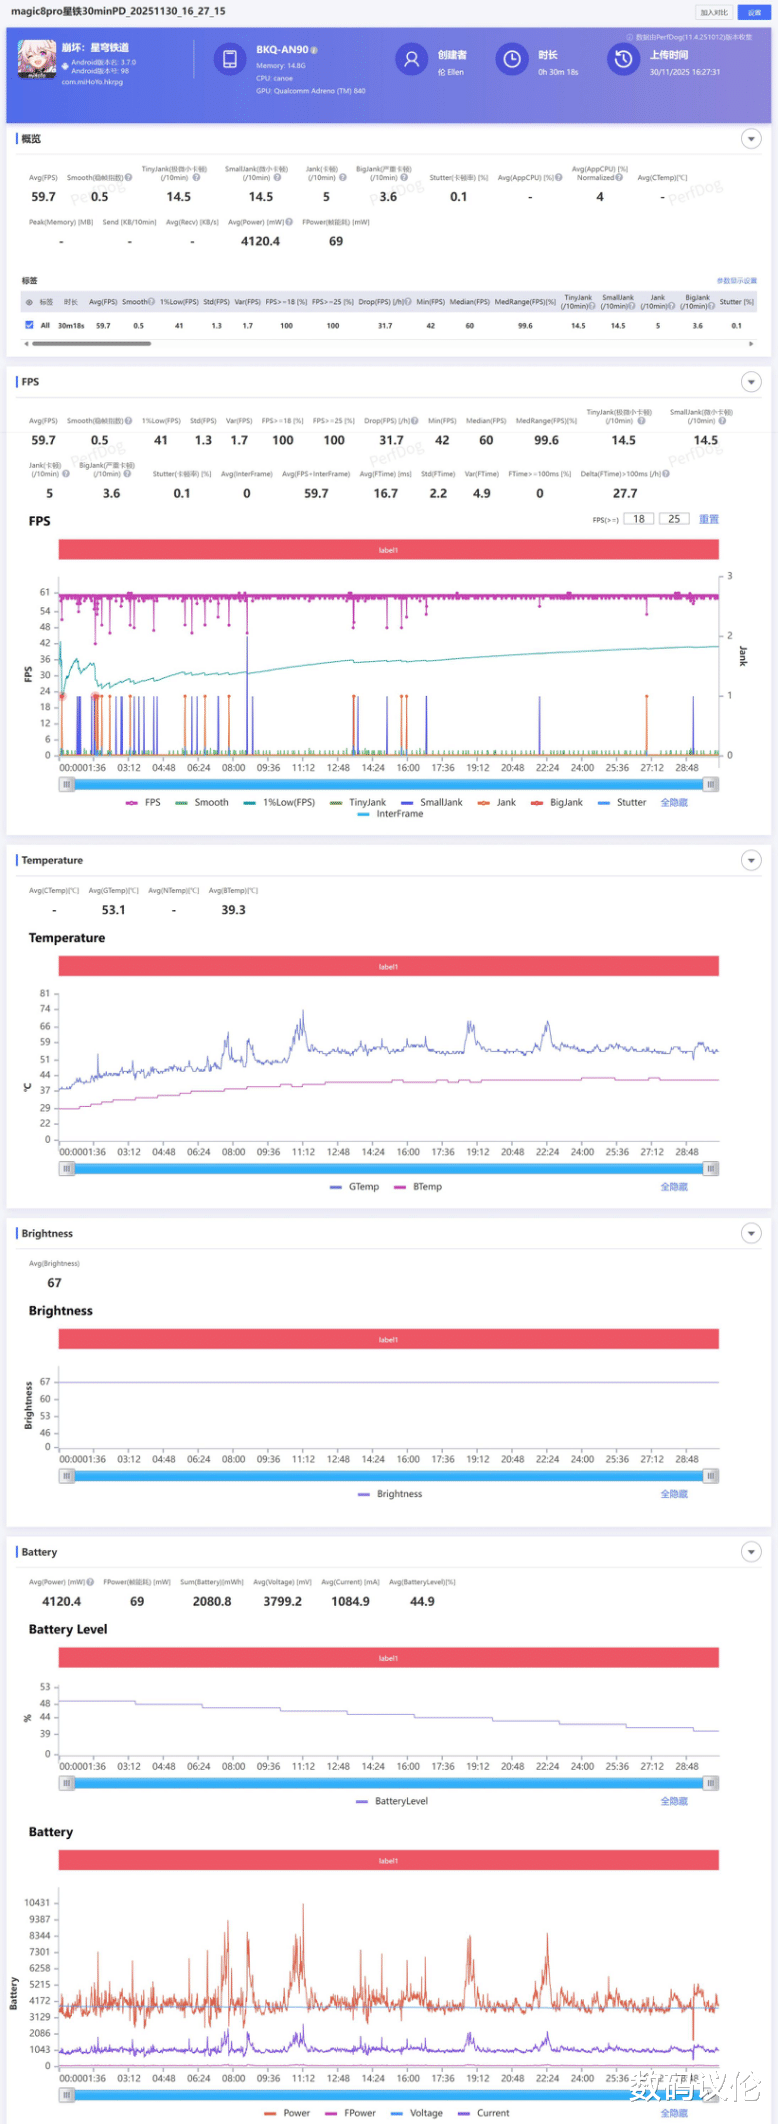Click 全隐藏 in Temperature chart legend
778x2124 pixels.
(674, 1187)
